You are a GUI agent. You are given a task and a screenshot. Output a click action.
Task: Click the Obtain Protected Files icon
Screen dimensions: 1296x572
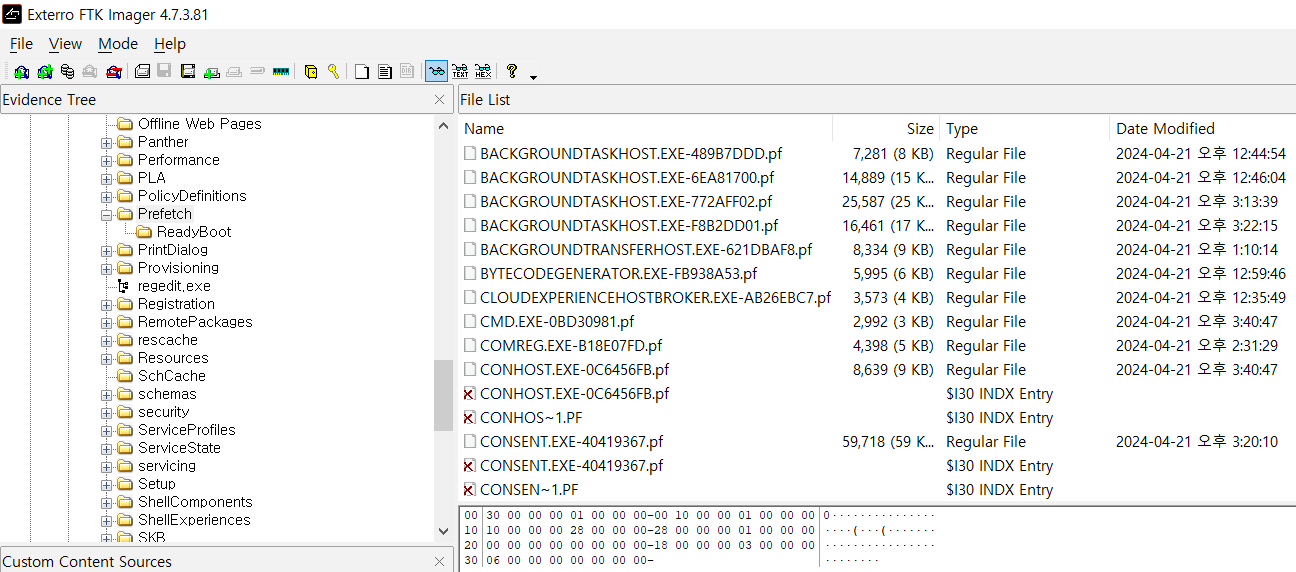click(311, 72)
